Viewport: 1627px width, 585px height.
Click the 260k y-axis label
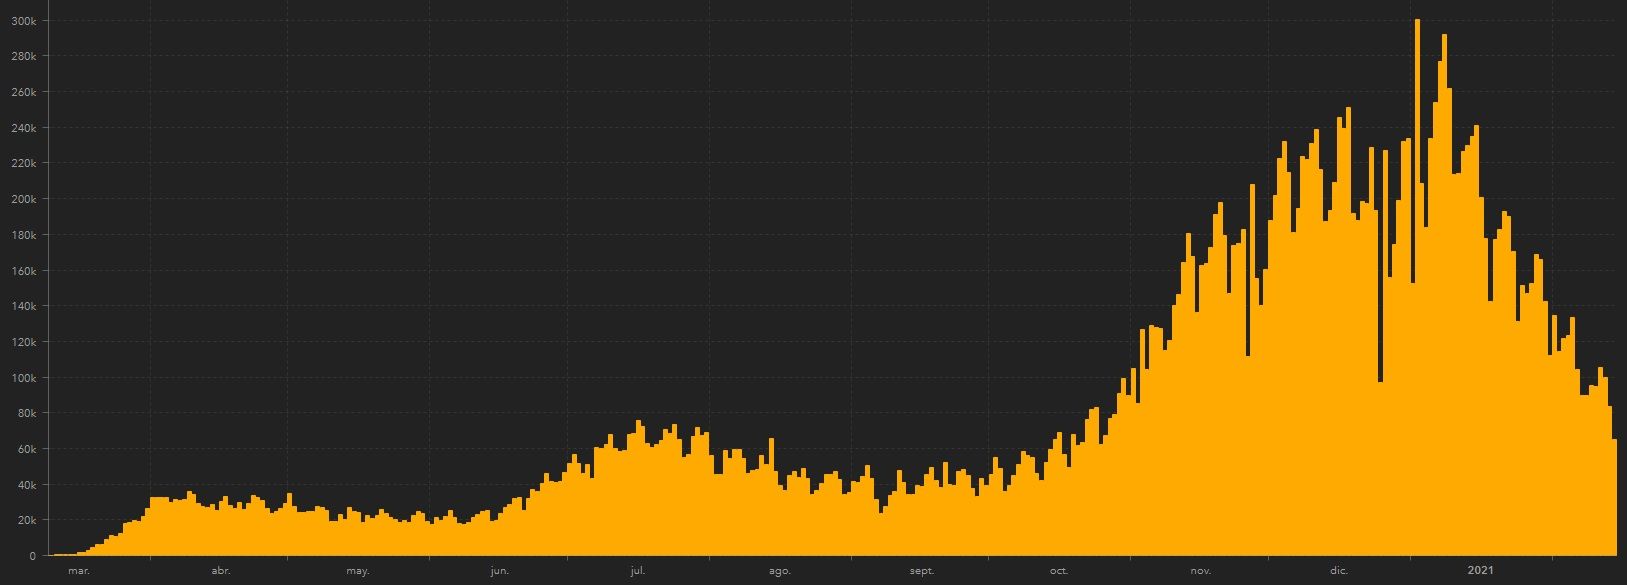pyautogui.click(x=25, y=92)
